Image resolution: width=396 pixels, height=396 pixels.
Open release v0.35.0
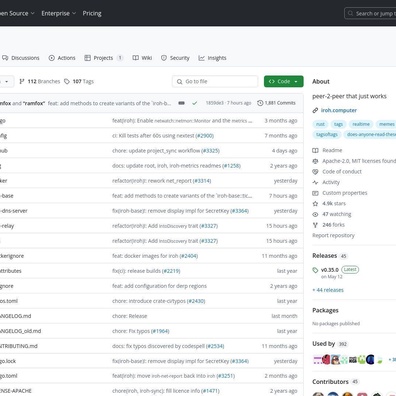[330, 270]
